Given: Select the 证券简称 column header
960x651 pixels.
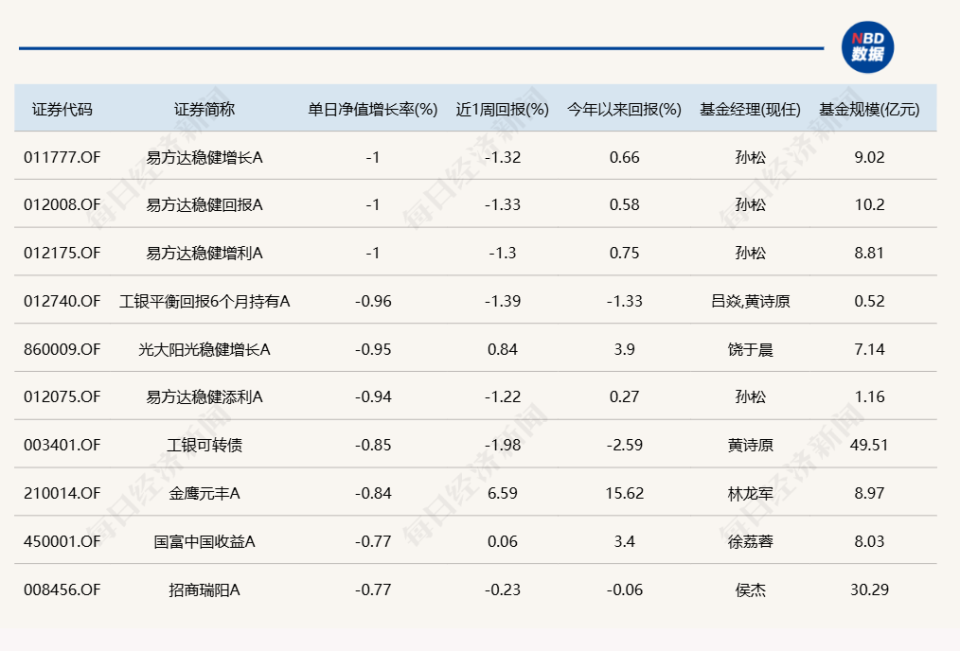Looking at the screenshot, I should pos(204,110).
